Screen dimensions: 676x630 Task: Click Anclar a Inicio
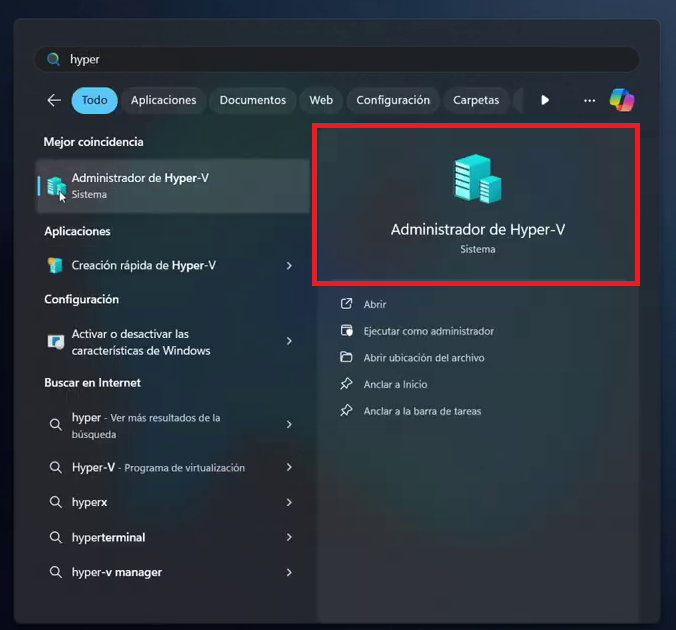click(395, 385)
